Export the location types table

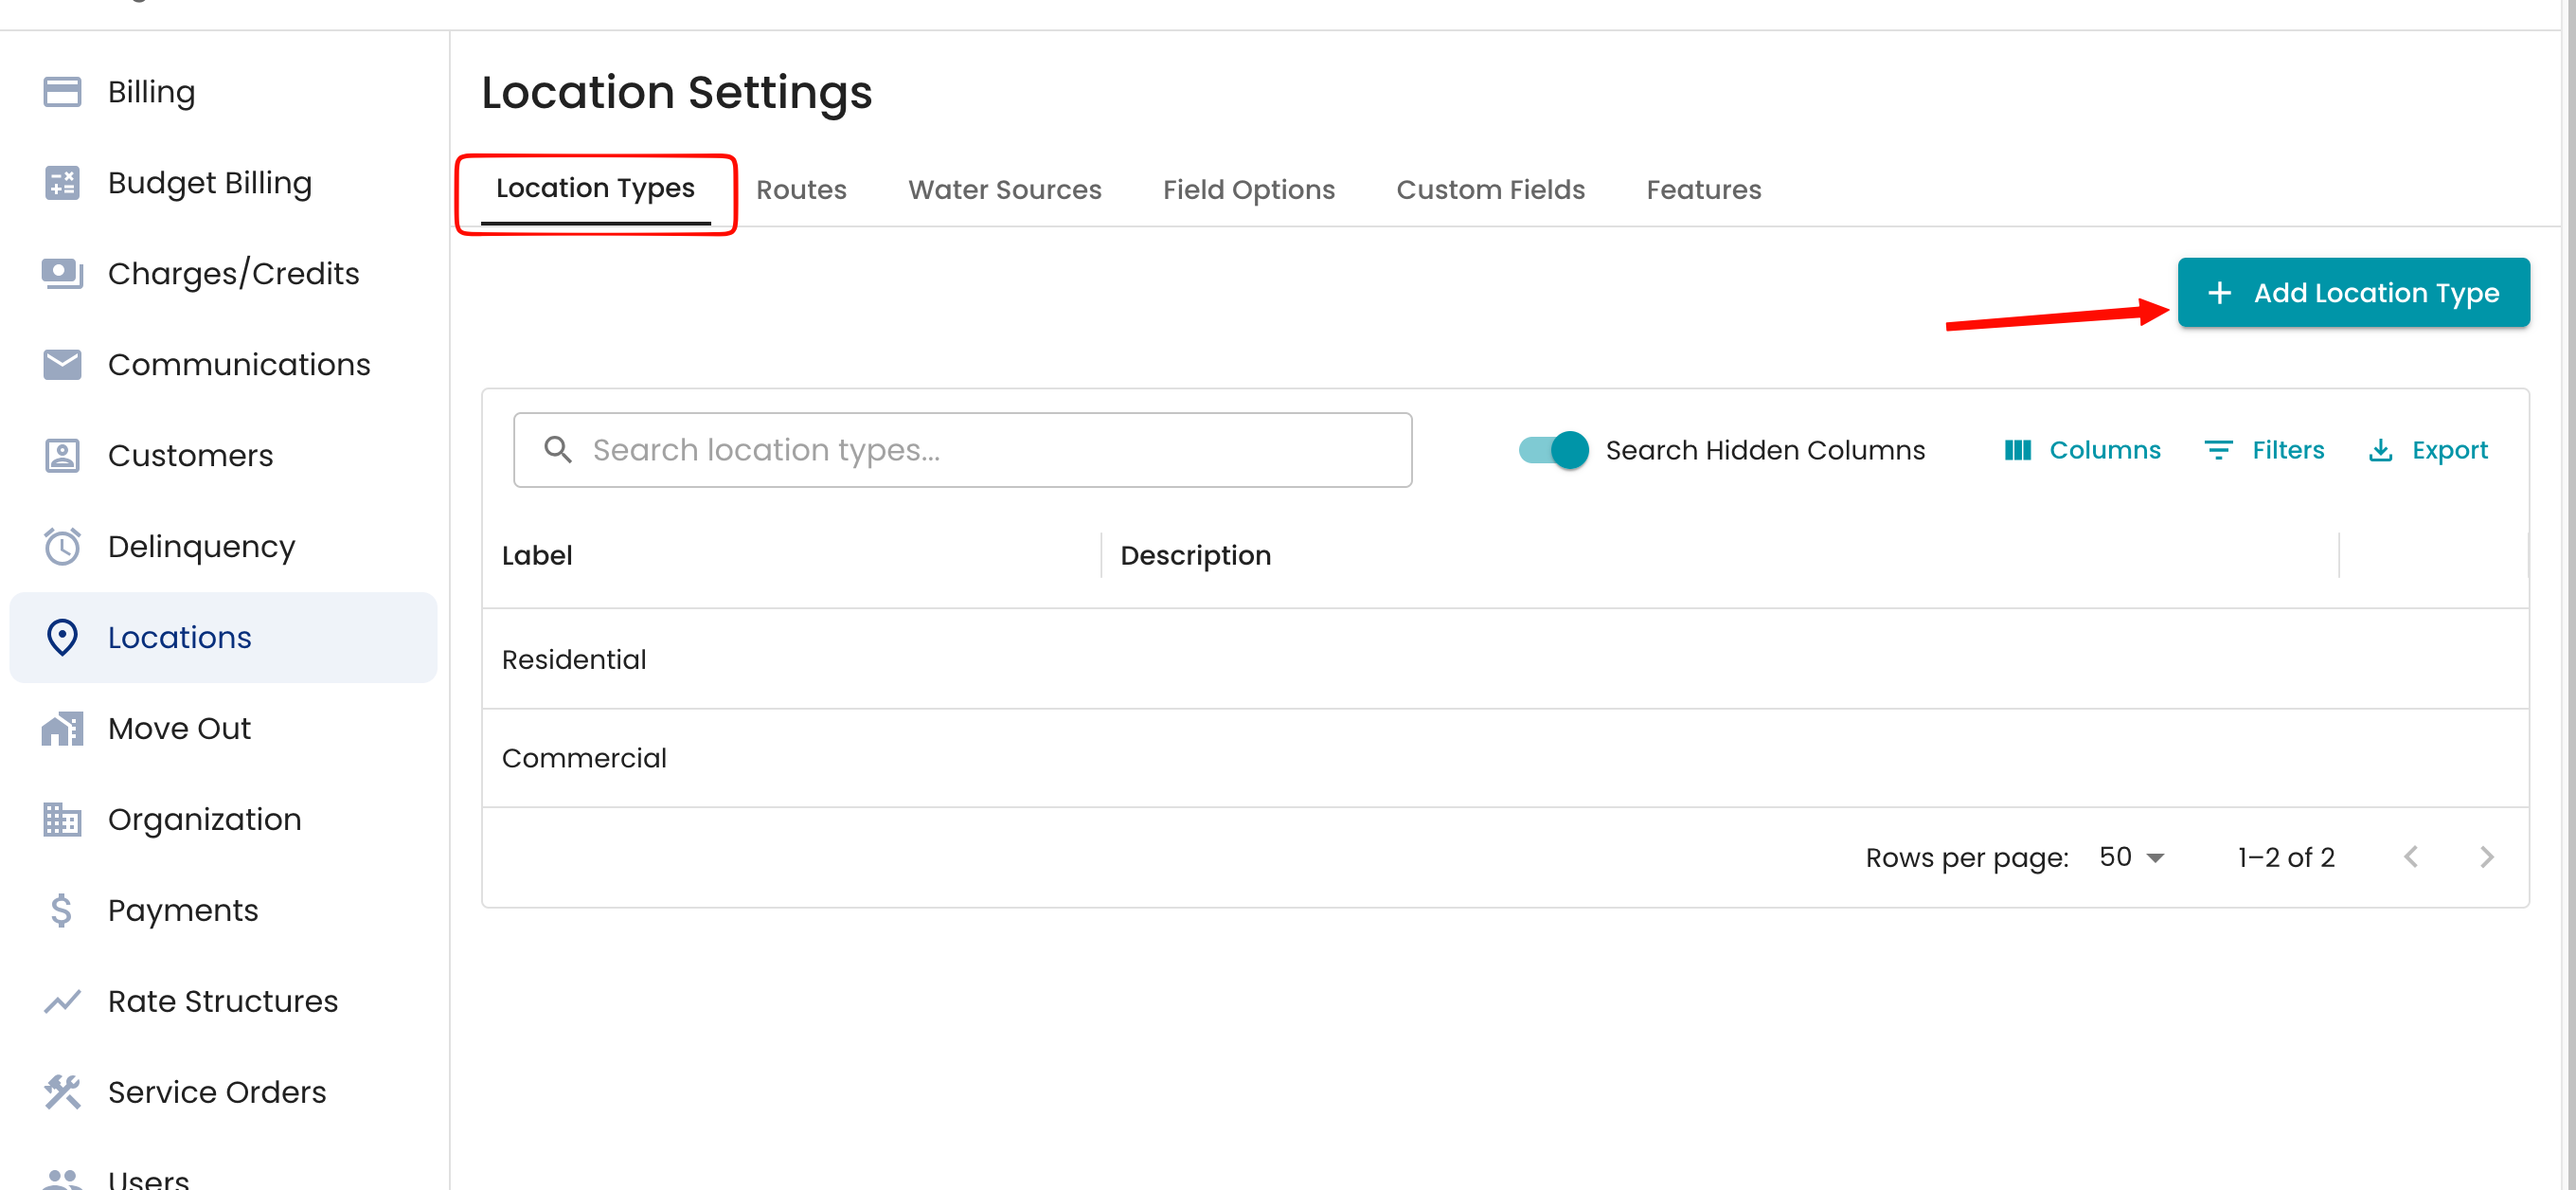coord(2428,450)
